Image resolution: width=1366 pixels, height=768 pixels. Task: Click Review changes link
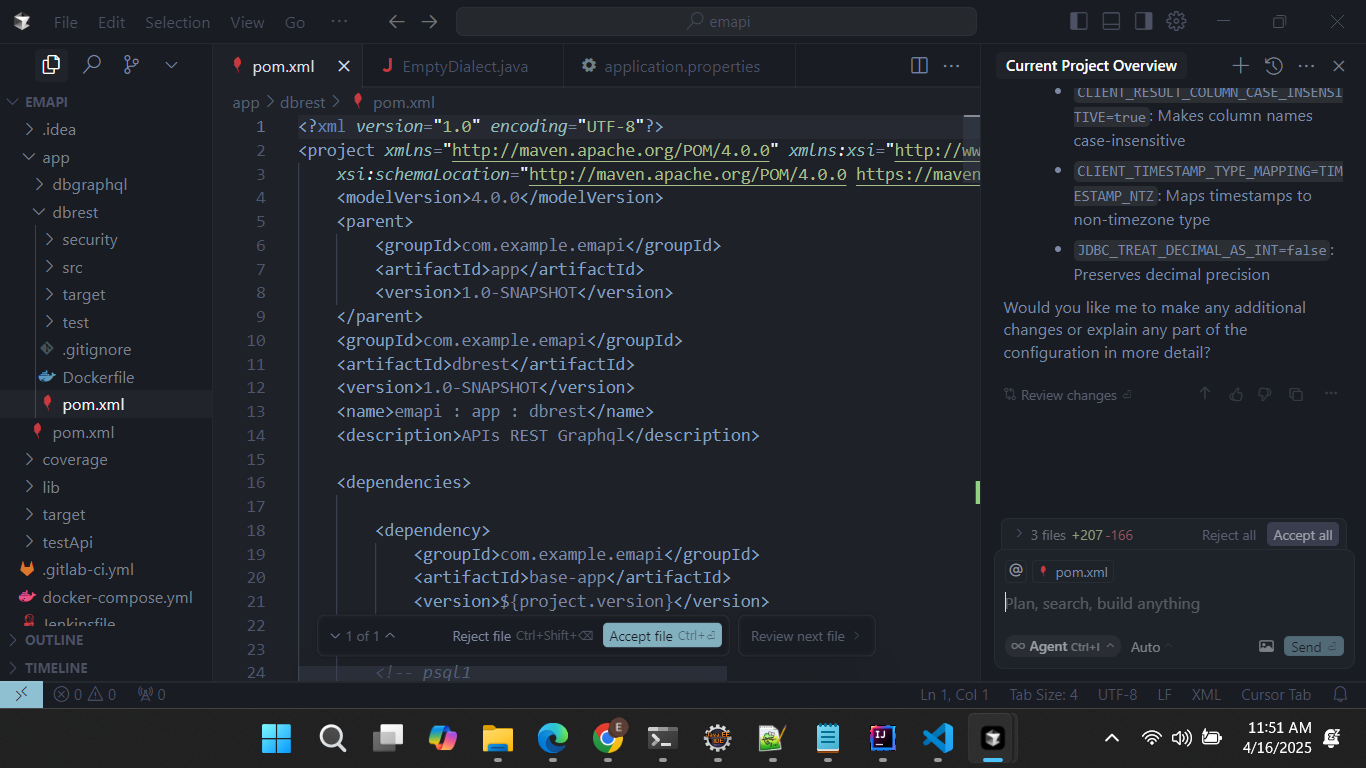coord(1067,395)
